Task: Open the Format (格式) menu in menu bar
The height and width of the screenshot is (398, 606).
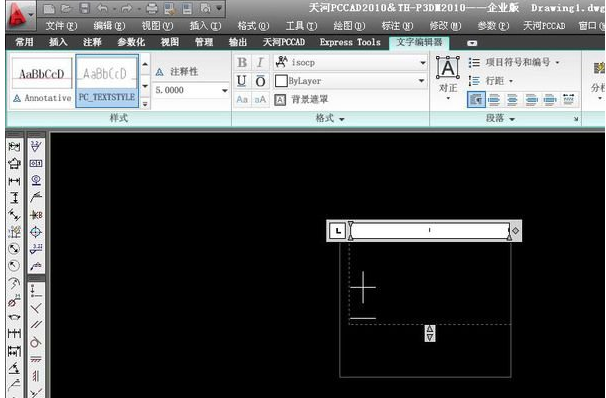Action: [253, 26]
